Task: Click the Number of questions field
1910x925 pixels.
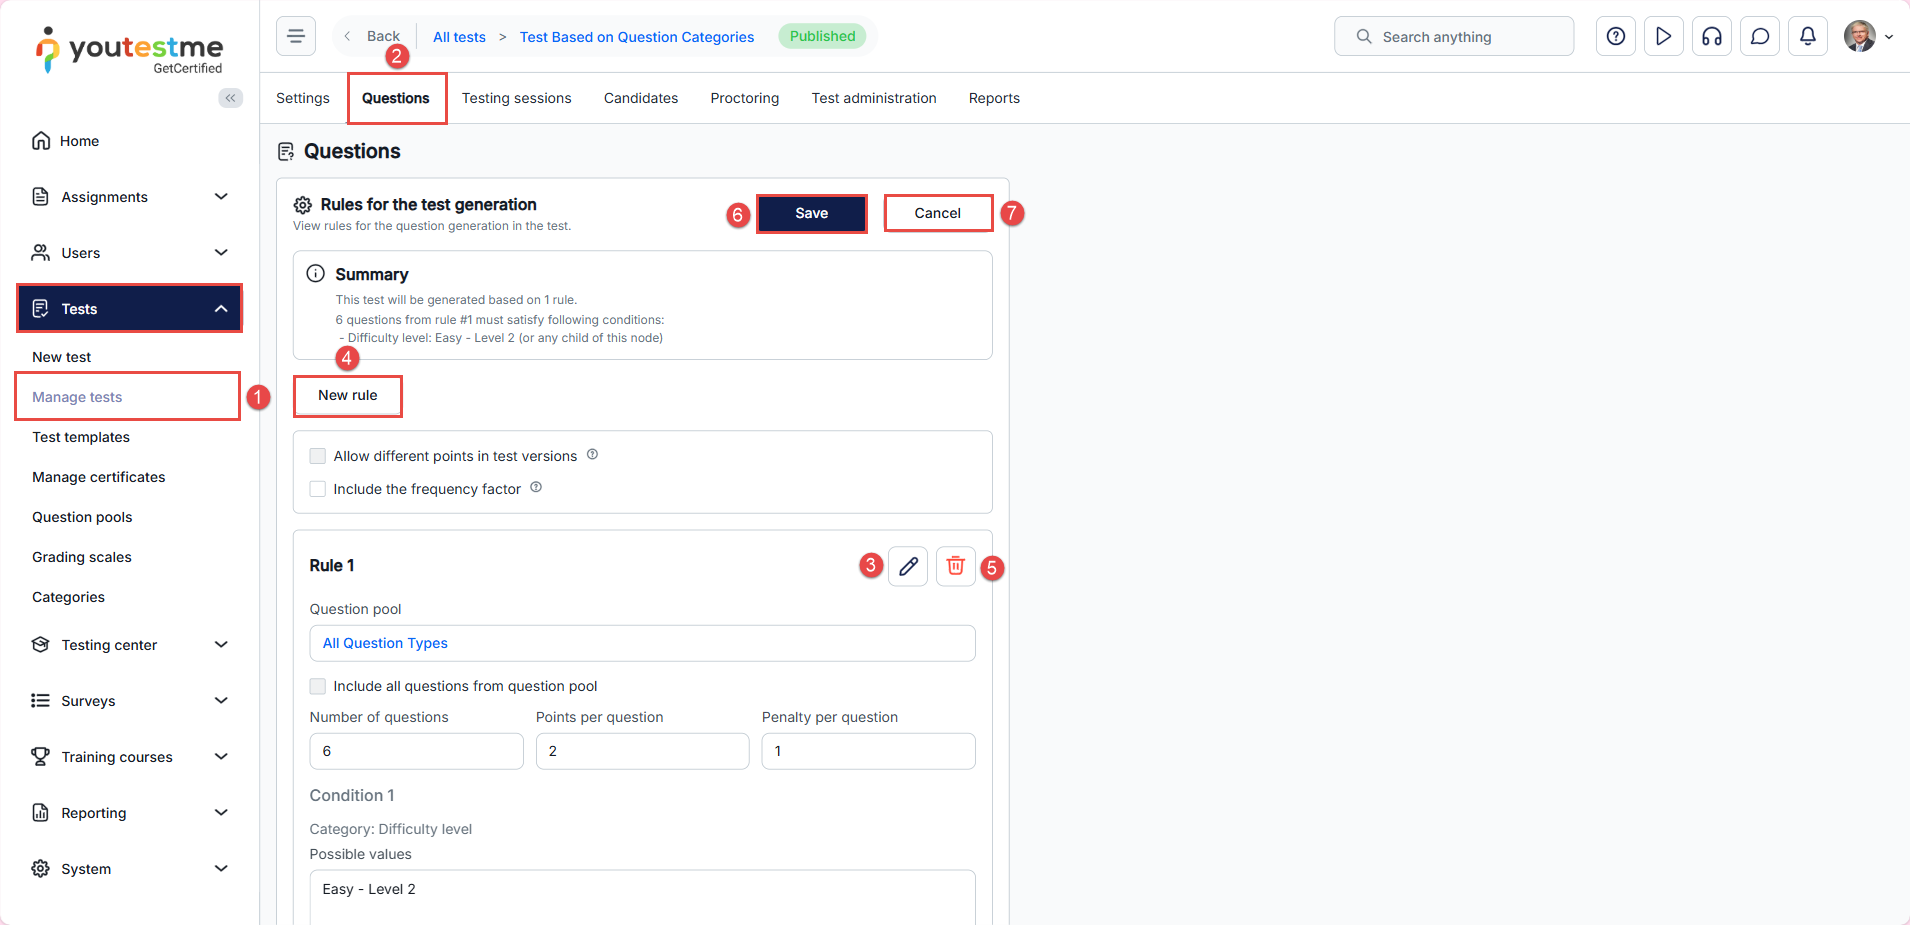Action: click(x=416, y=751)
